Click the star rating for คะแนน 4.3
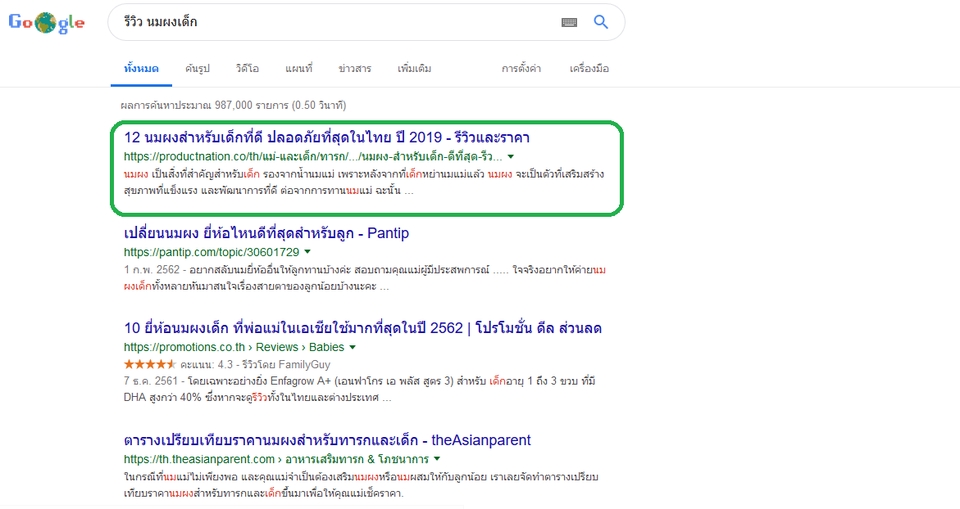This screenshot has height=509, width=960. [149, 364]
